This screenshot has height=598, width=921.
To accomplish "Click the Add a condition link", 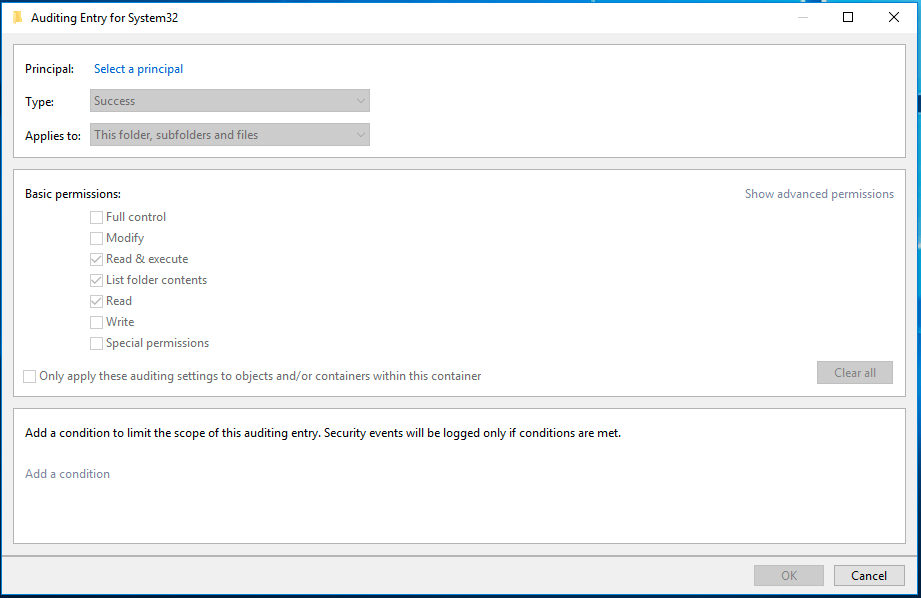I will (68, 473).
